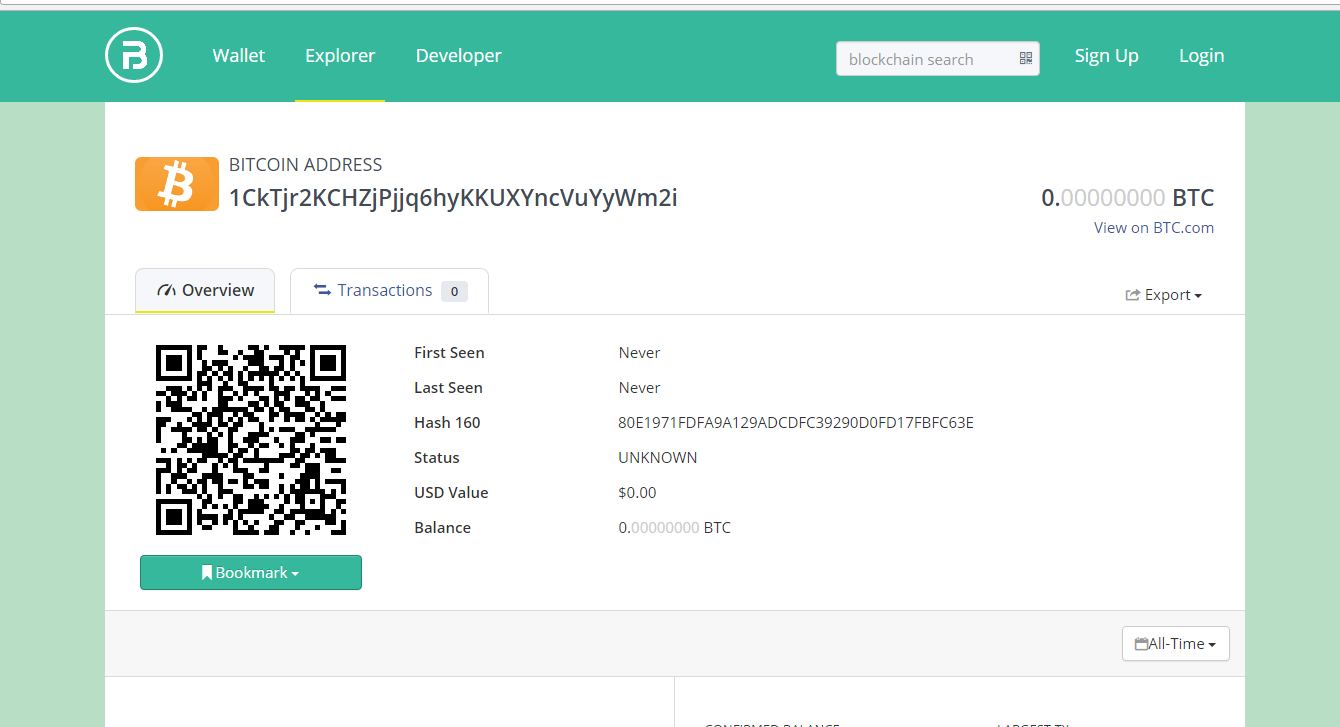The height and width of the screenshot is (727, 1340).
Task: Click the Sign Up link
Action: [1106, 56]
